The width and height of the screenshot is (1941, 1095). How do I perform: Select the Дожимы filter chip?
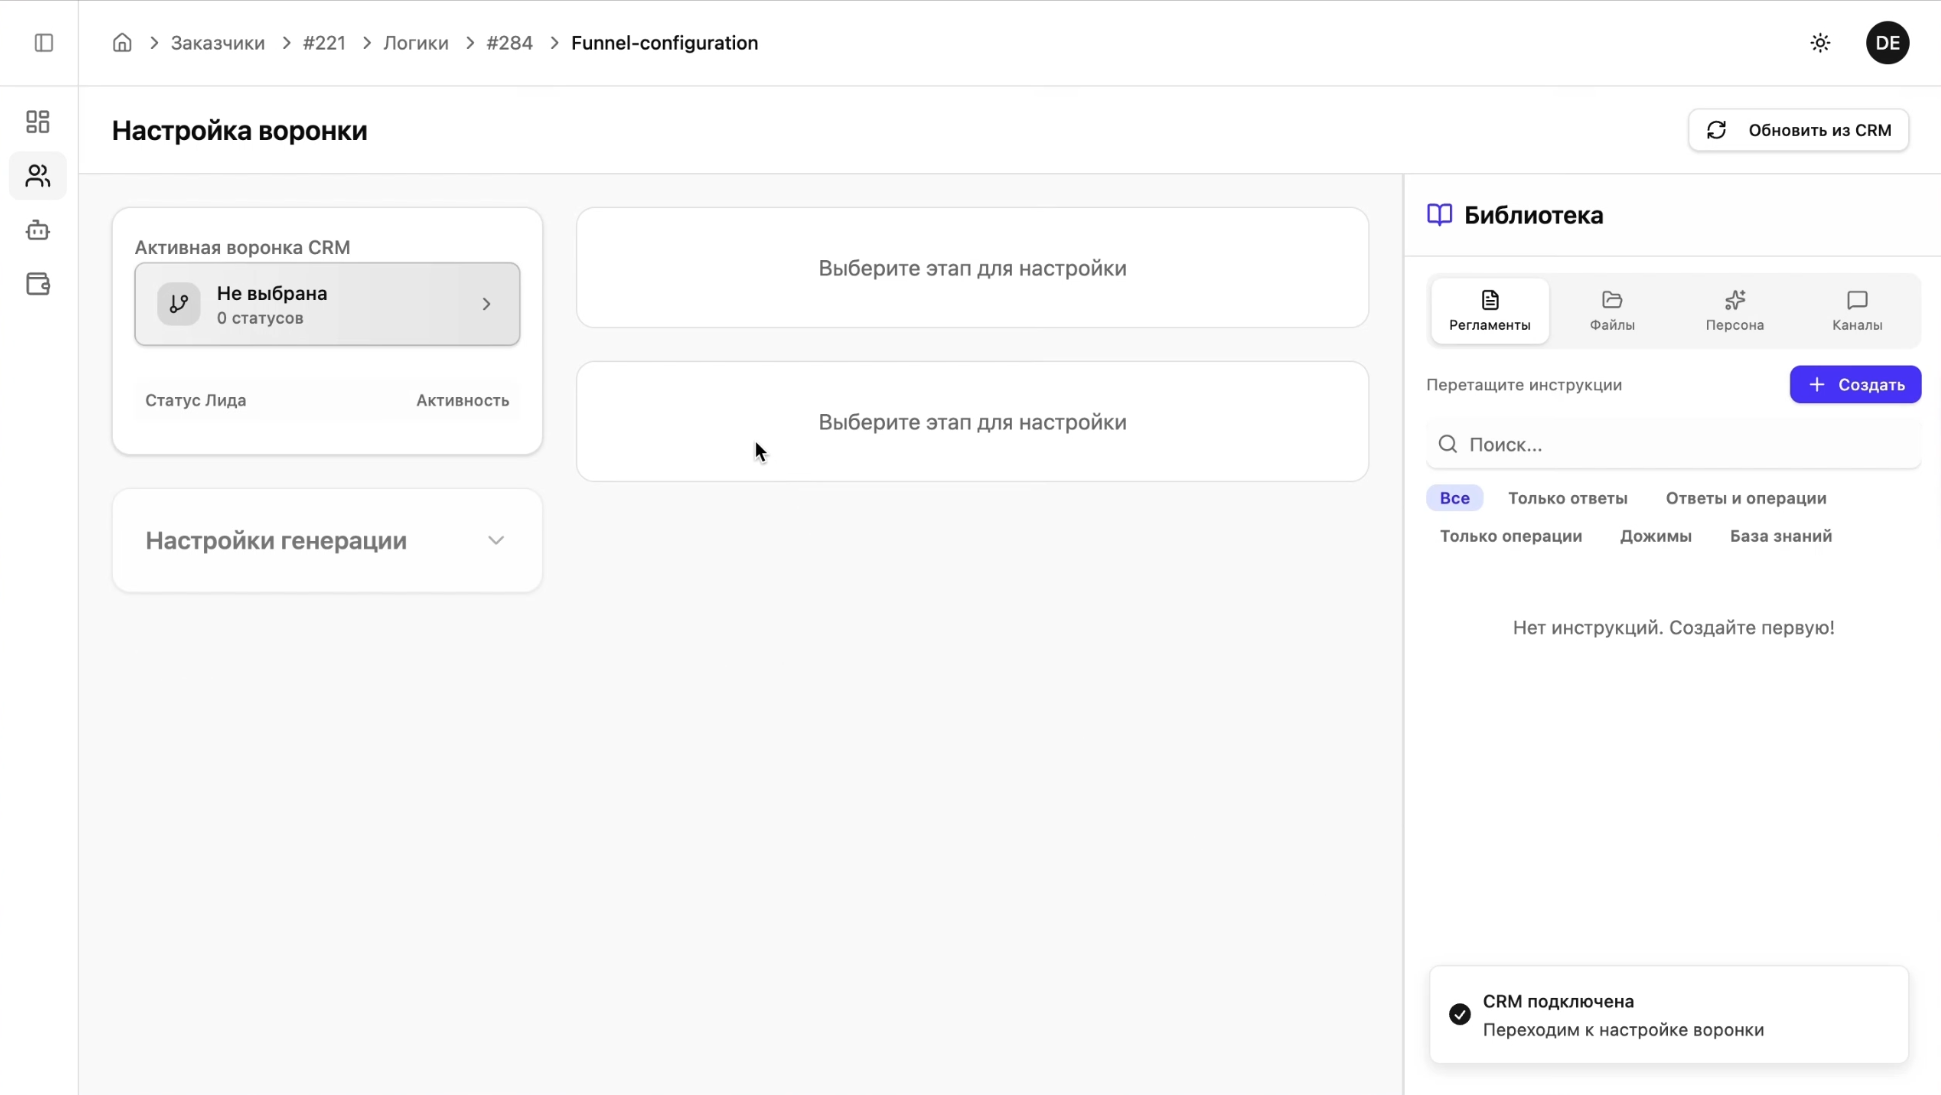click(x=1655, y=536)
